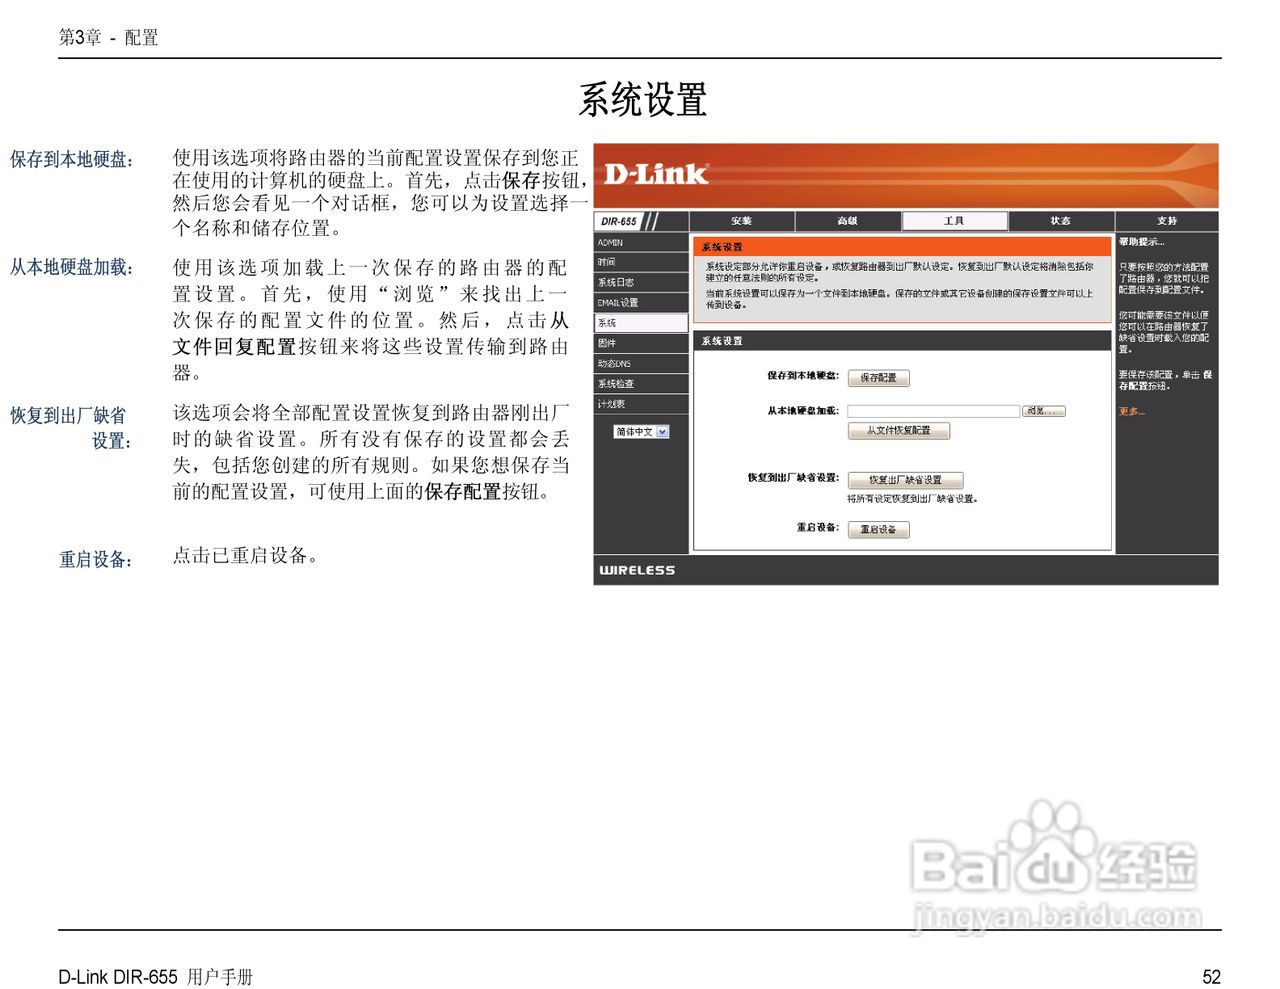Screen dimensions: 1280x989
Task: Click the 重启设备 button
Action: (878, 530)
